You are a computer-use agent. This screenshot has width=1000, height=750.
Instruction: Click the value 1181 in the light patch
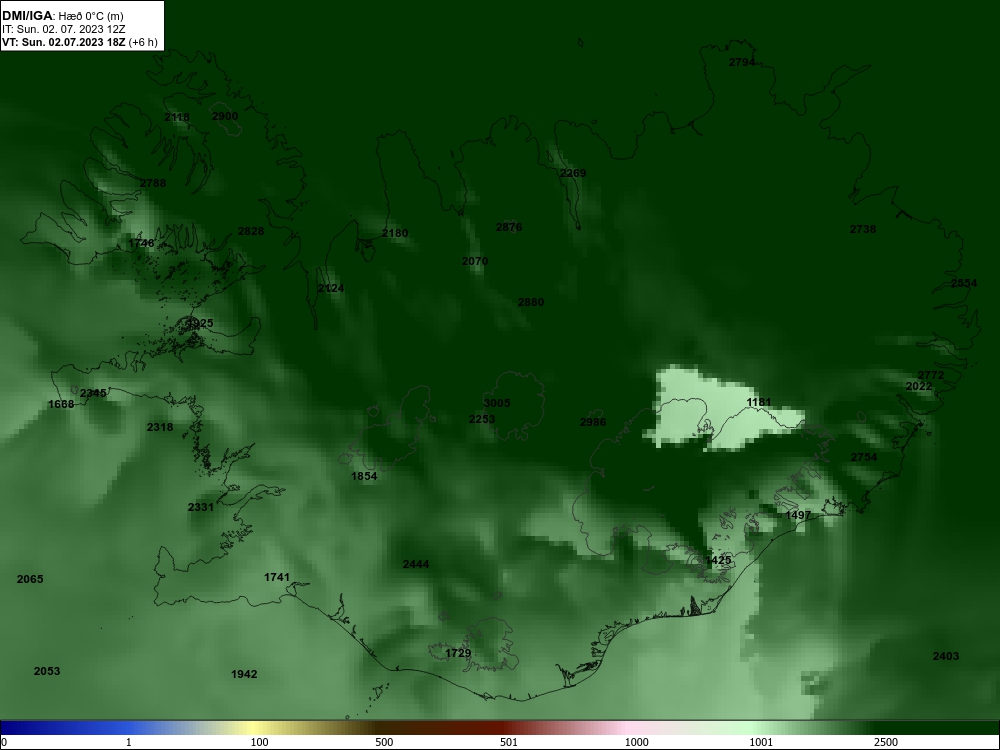759,402
